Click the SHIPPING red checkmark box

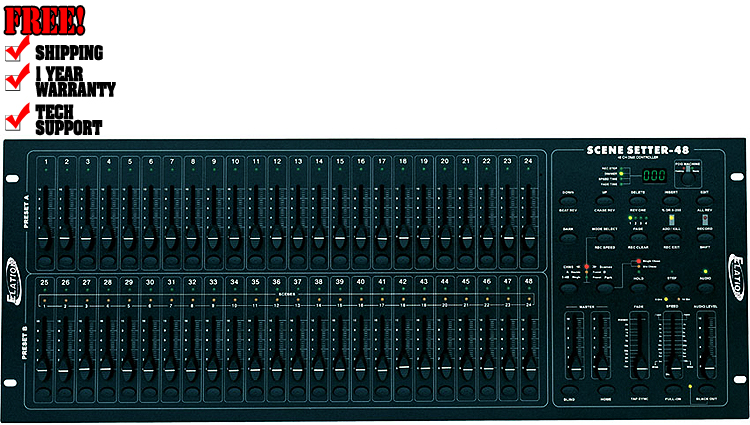click(x=17, y=49)
